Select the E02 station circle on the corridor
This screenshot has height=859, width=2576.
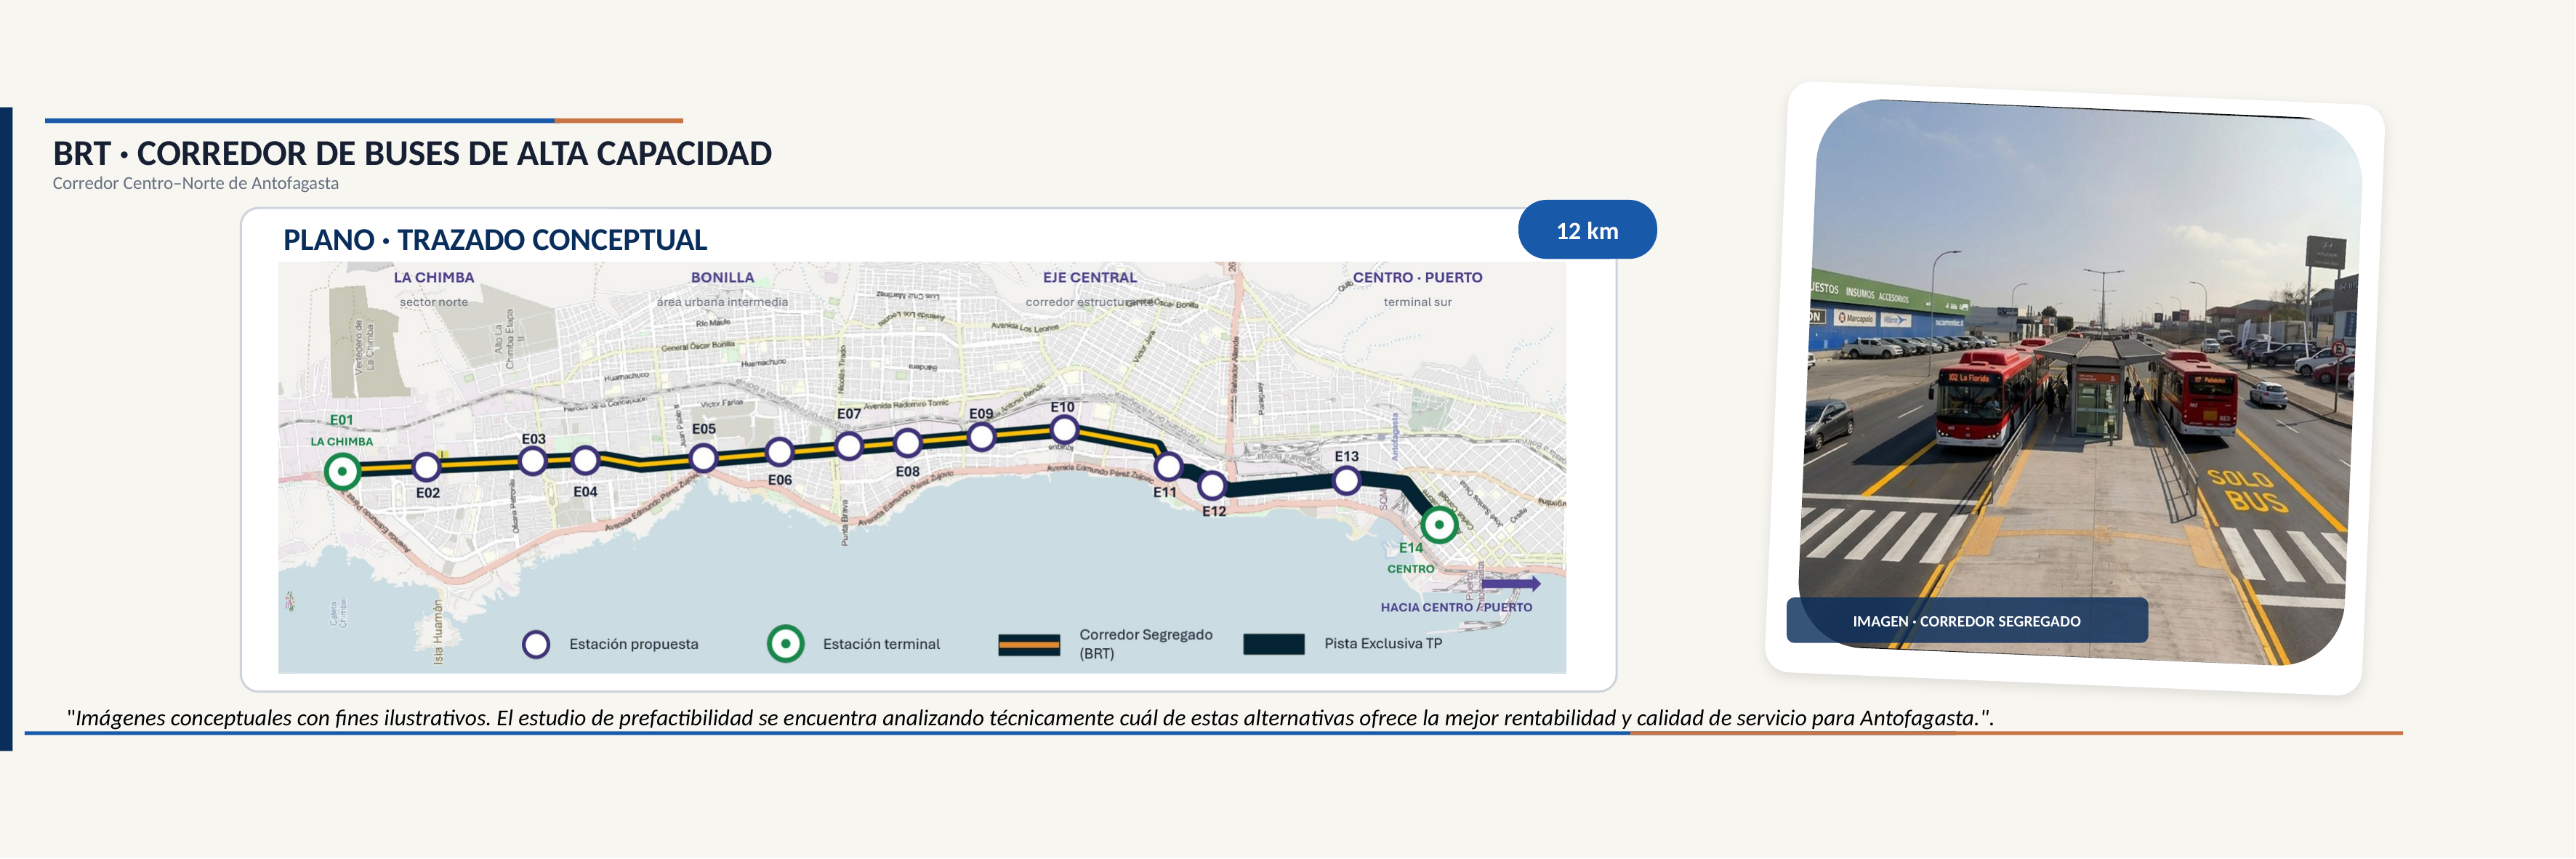[x=427, y=466]
